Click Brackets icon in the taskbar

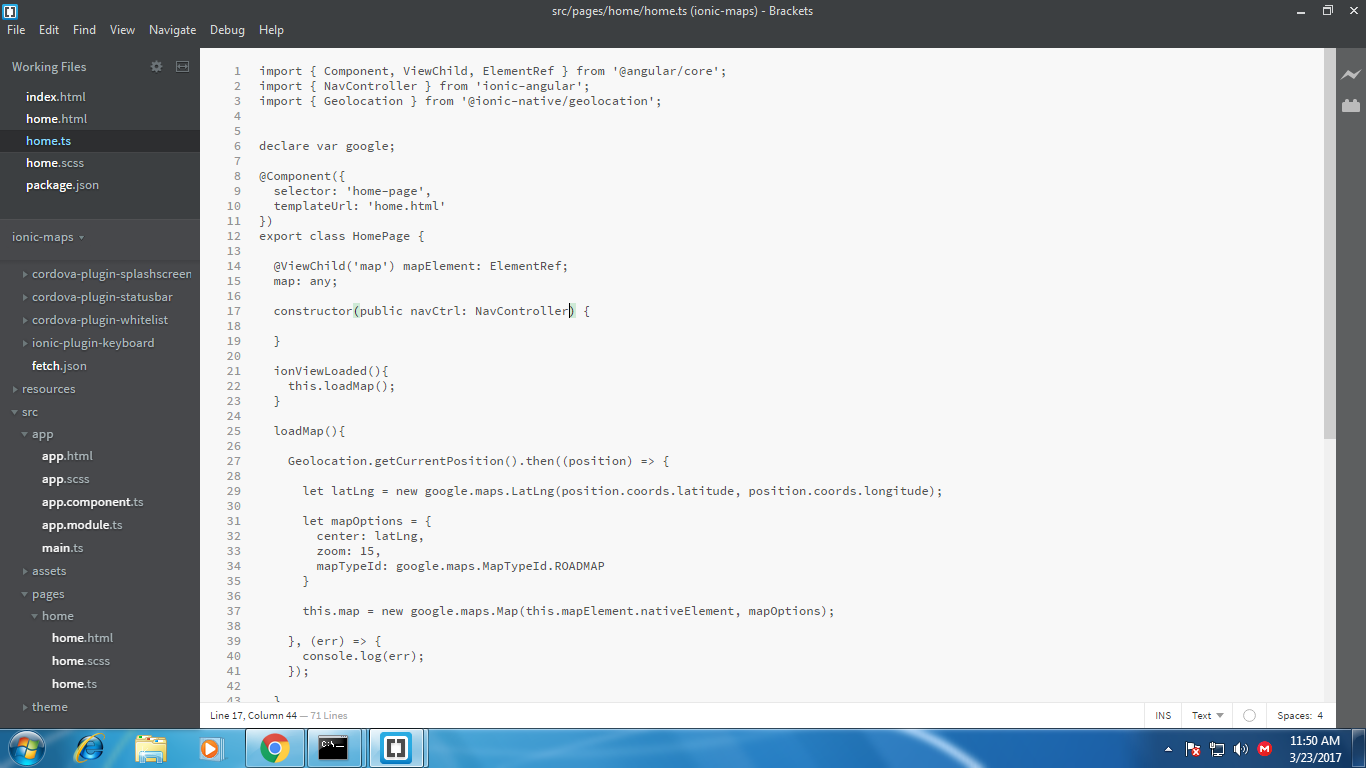(396, 748)
